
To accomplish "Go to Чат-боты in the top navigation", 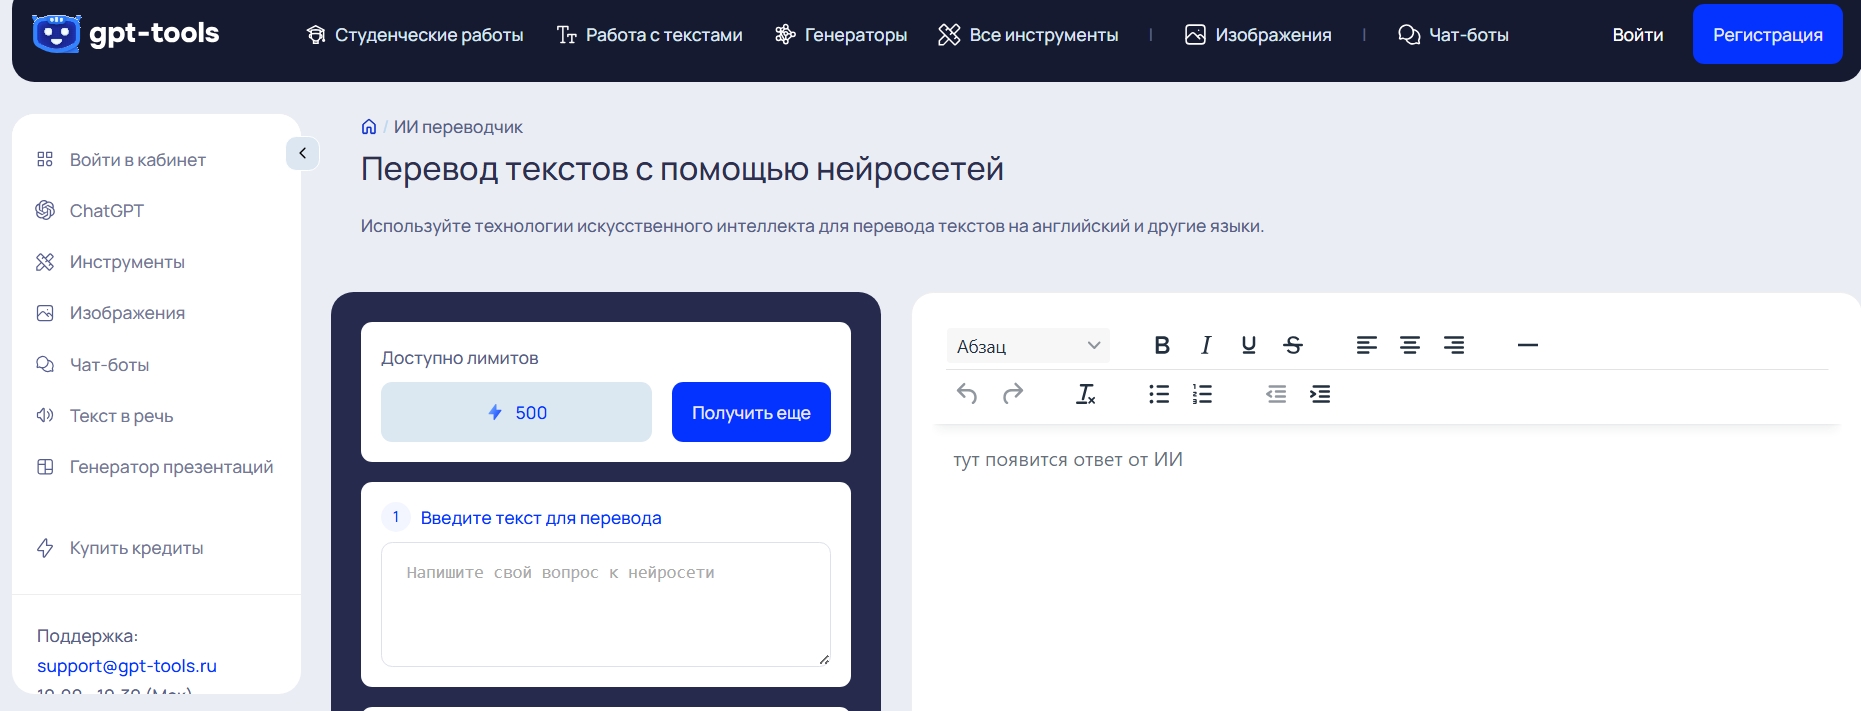I will click(x=1453, y=35).
